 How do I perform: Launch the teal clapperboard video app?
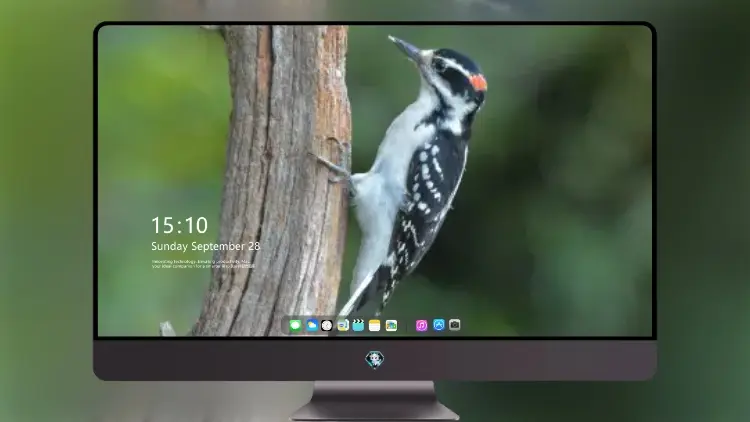(358, 325)
